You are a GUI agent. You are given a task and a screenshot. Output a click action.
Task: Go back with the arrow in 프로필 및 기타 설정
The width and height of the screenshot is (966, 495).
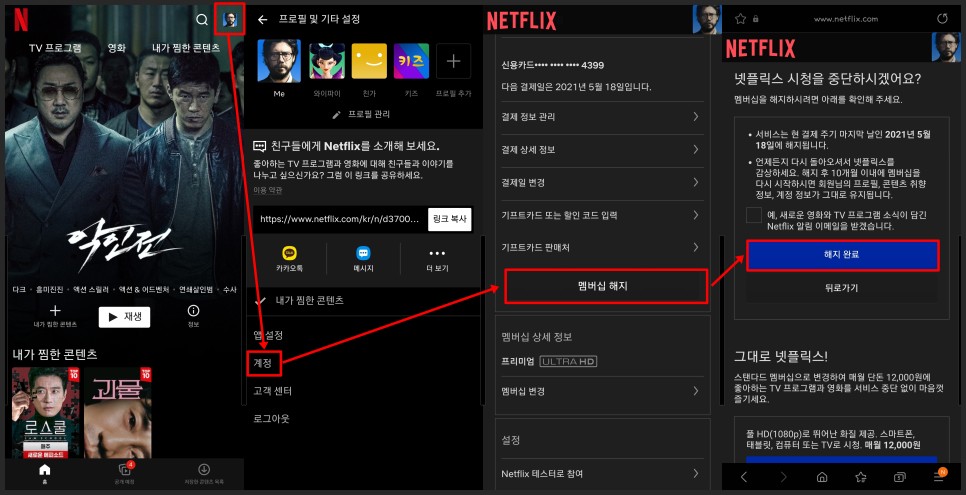(262, 20)
